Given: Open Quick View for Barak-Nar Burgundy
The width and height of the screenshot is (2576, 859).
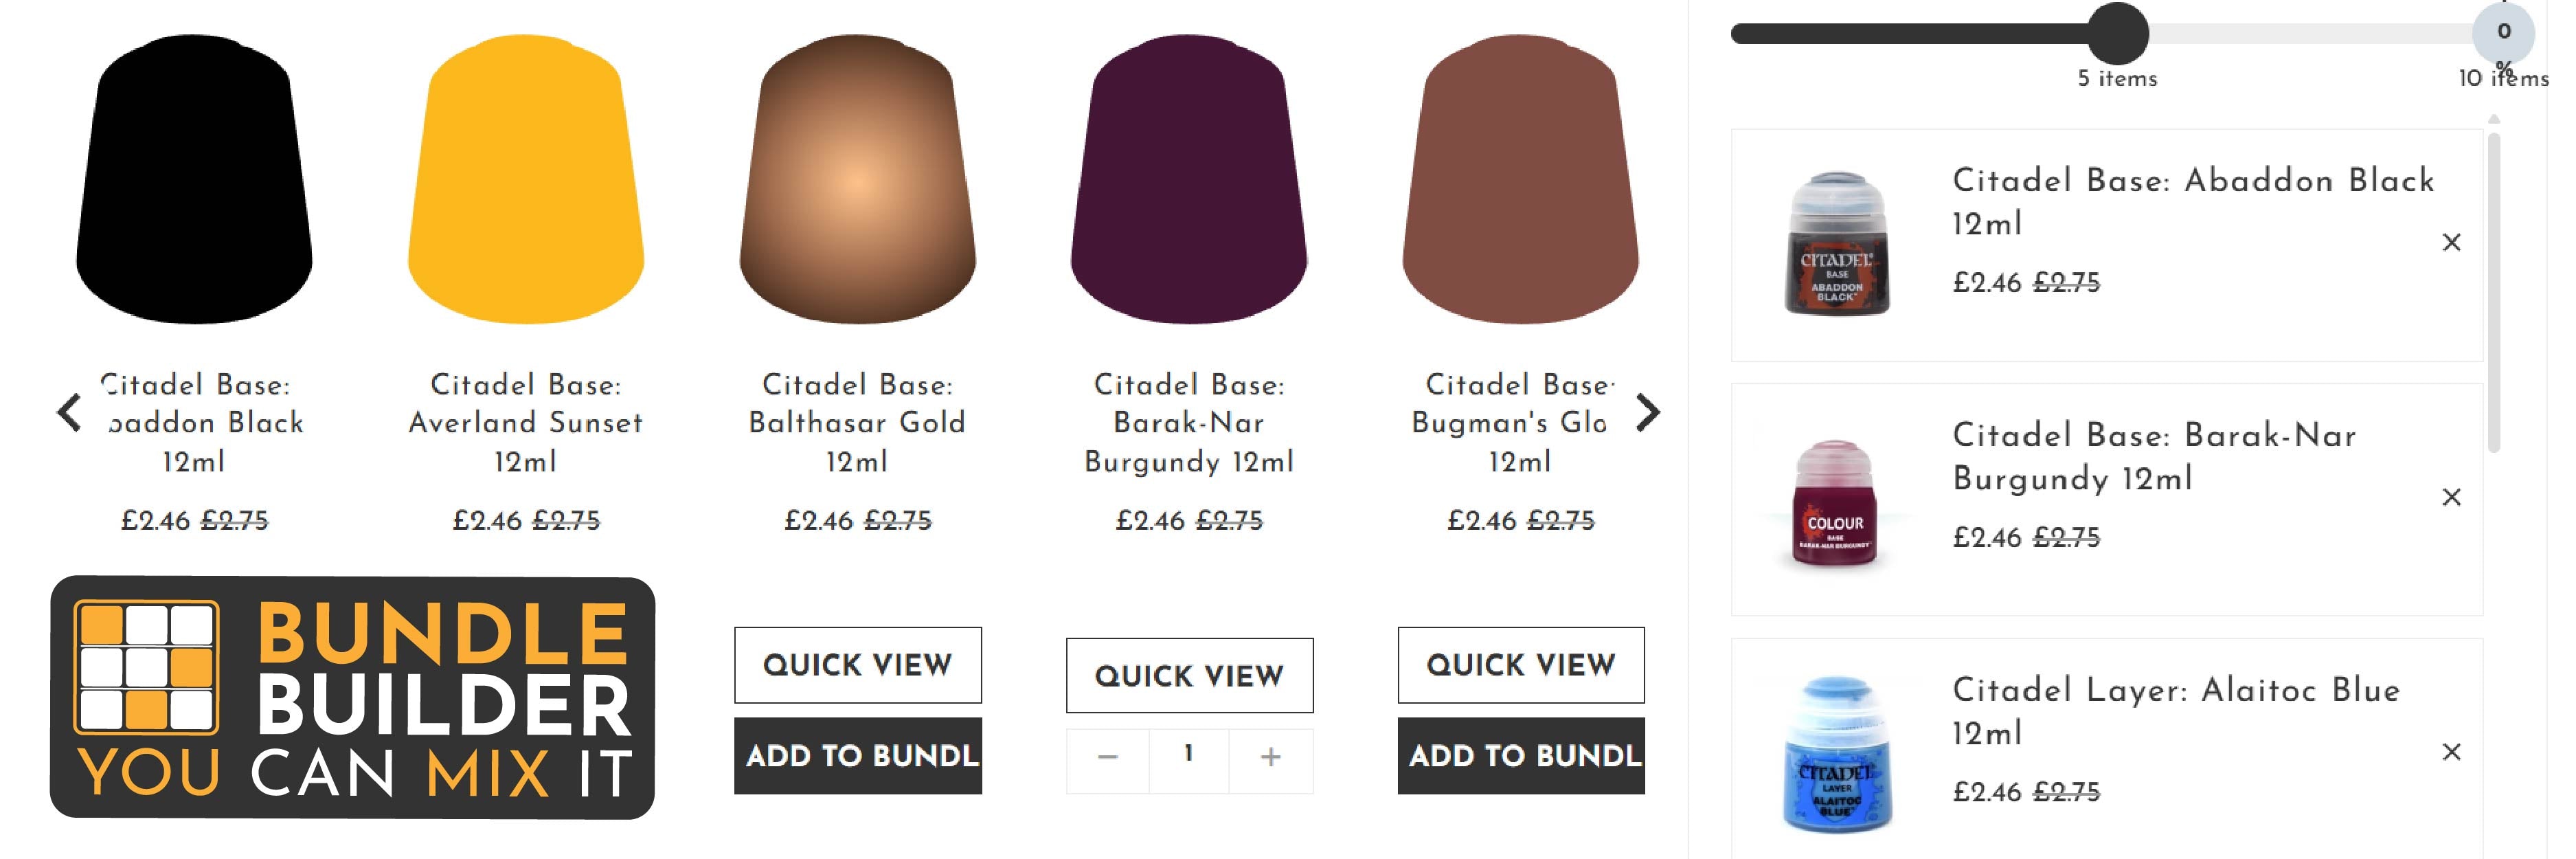Looking at the screenshot, I should point(1189,676).
